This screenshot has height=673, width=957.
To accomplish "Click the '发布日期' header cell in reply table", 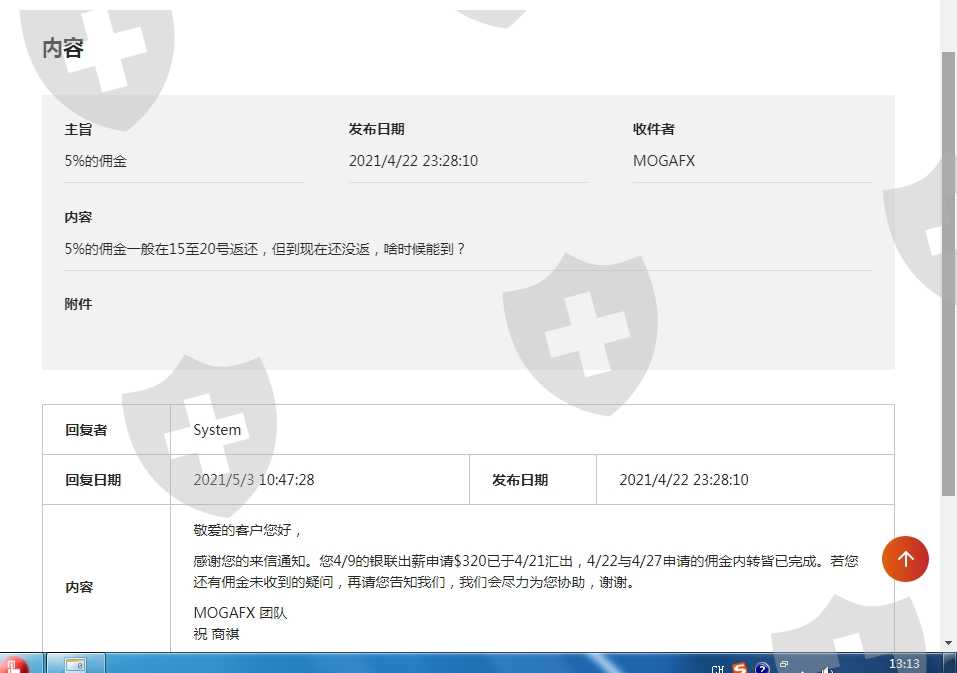I will tap(533, 480).
